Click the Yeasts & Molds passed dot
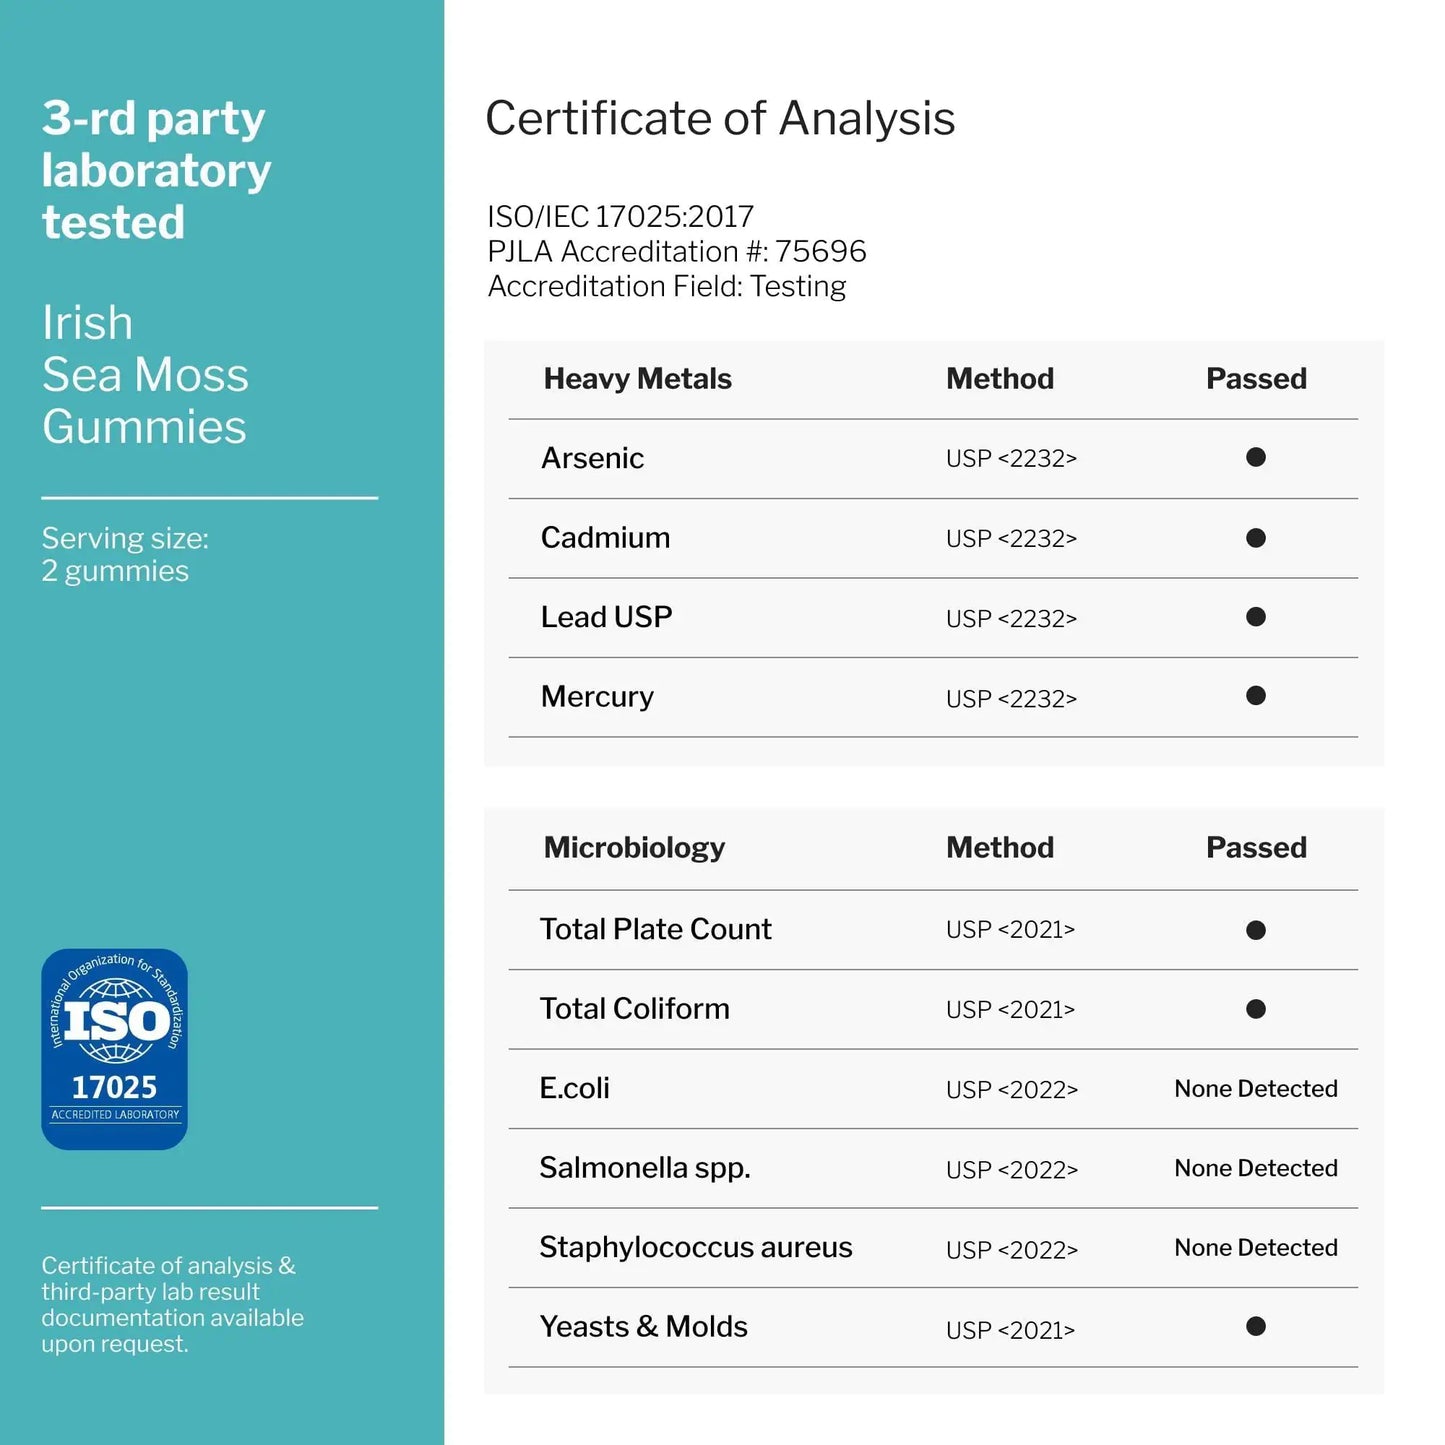The height and width of the screenshot is (1445, 1445). [x=1256, y=1327]
